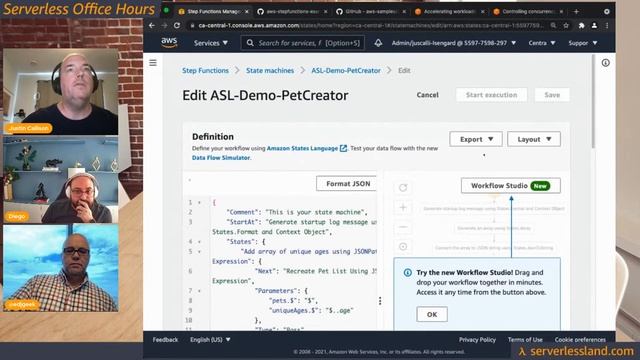Open the Export dropdown
This screenshot has width=640, height=360.
[x=476, y=139]
